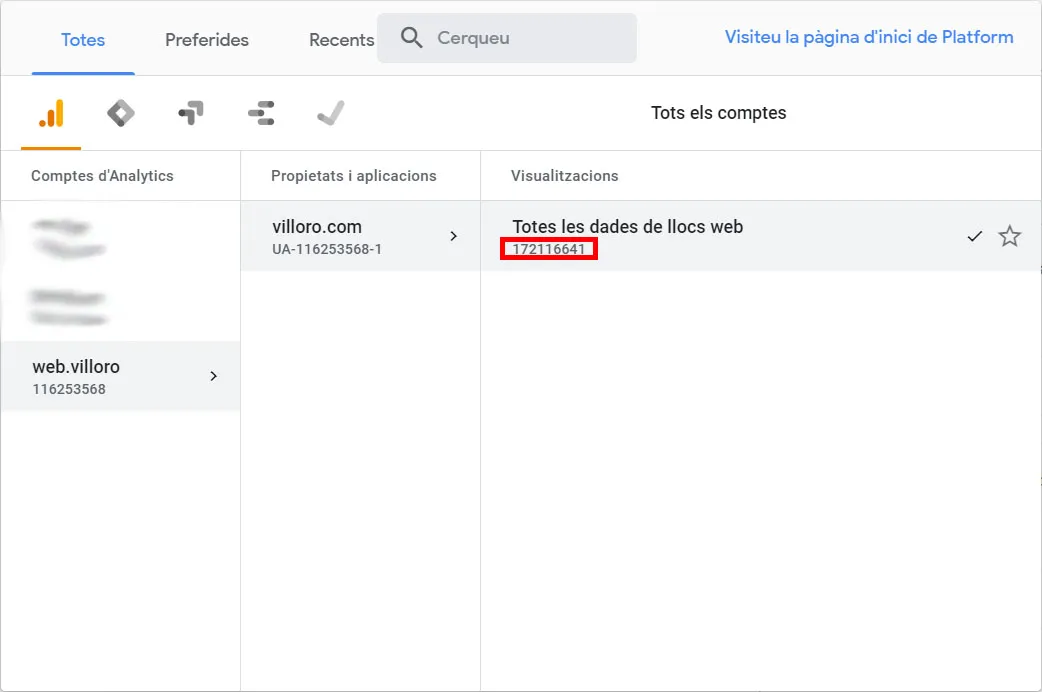The image size is (1042, 692).
Task: Open 'Tots els comptes' selector
Action: pyautogui.click(x=718, y=113)
